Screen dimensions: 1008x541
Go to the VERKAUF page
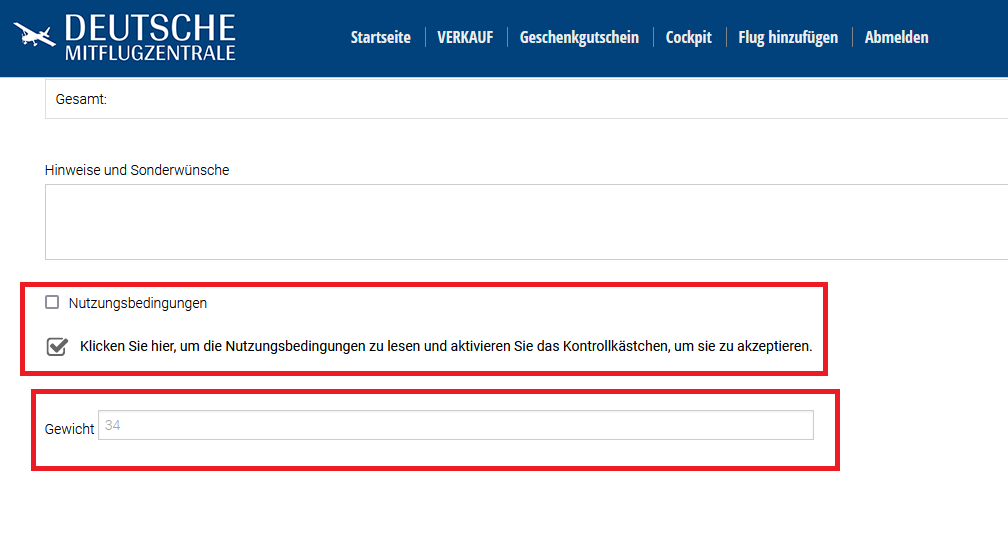[465, 37]
